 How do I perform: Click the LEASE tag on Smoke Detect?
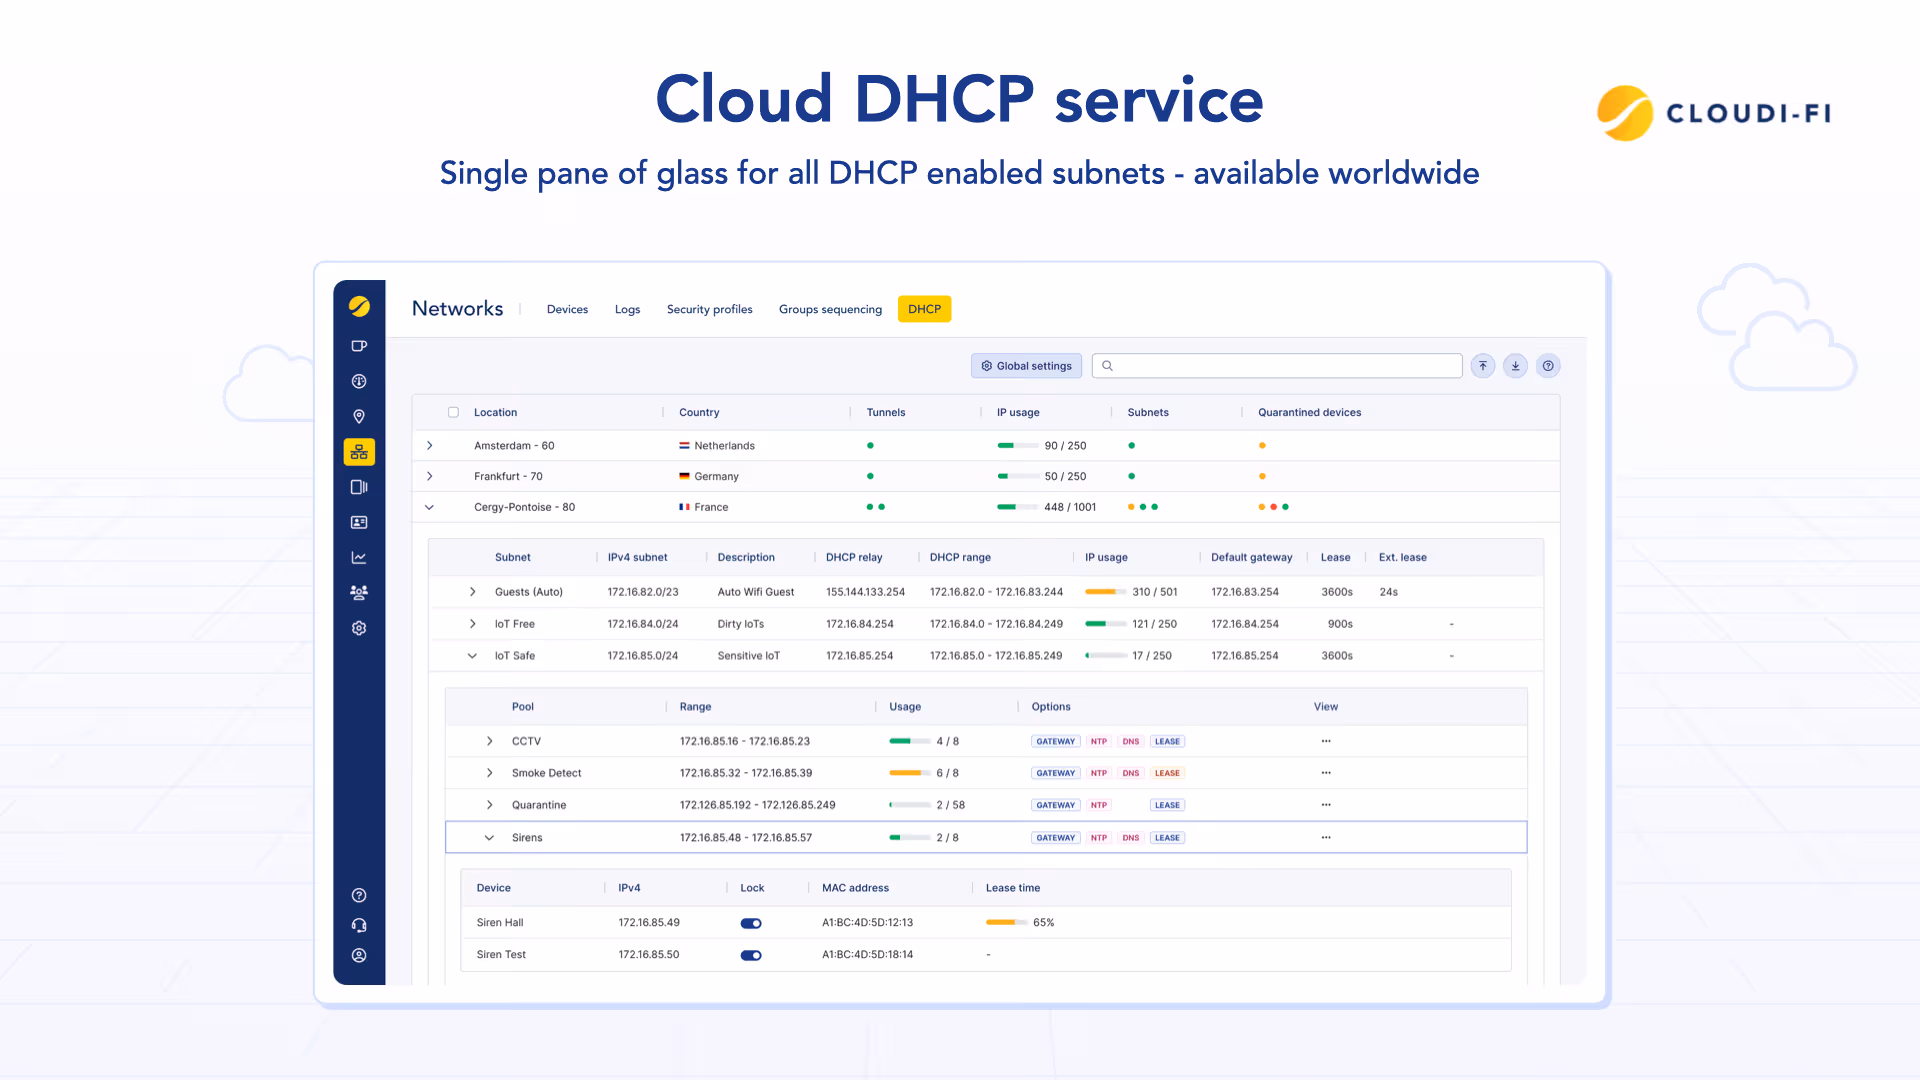tap(1167, 773)
